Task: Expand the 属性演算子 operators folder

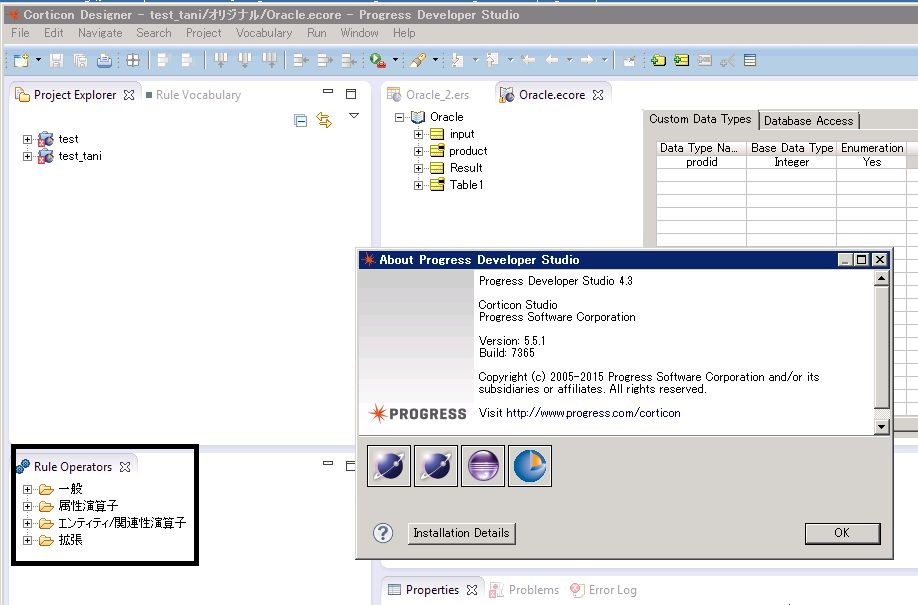Action: (27, 506)
